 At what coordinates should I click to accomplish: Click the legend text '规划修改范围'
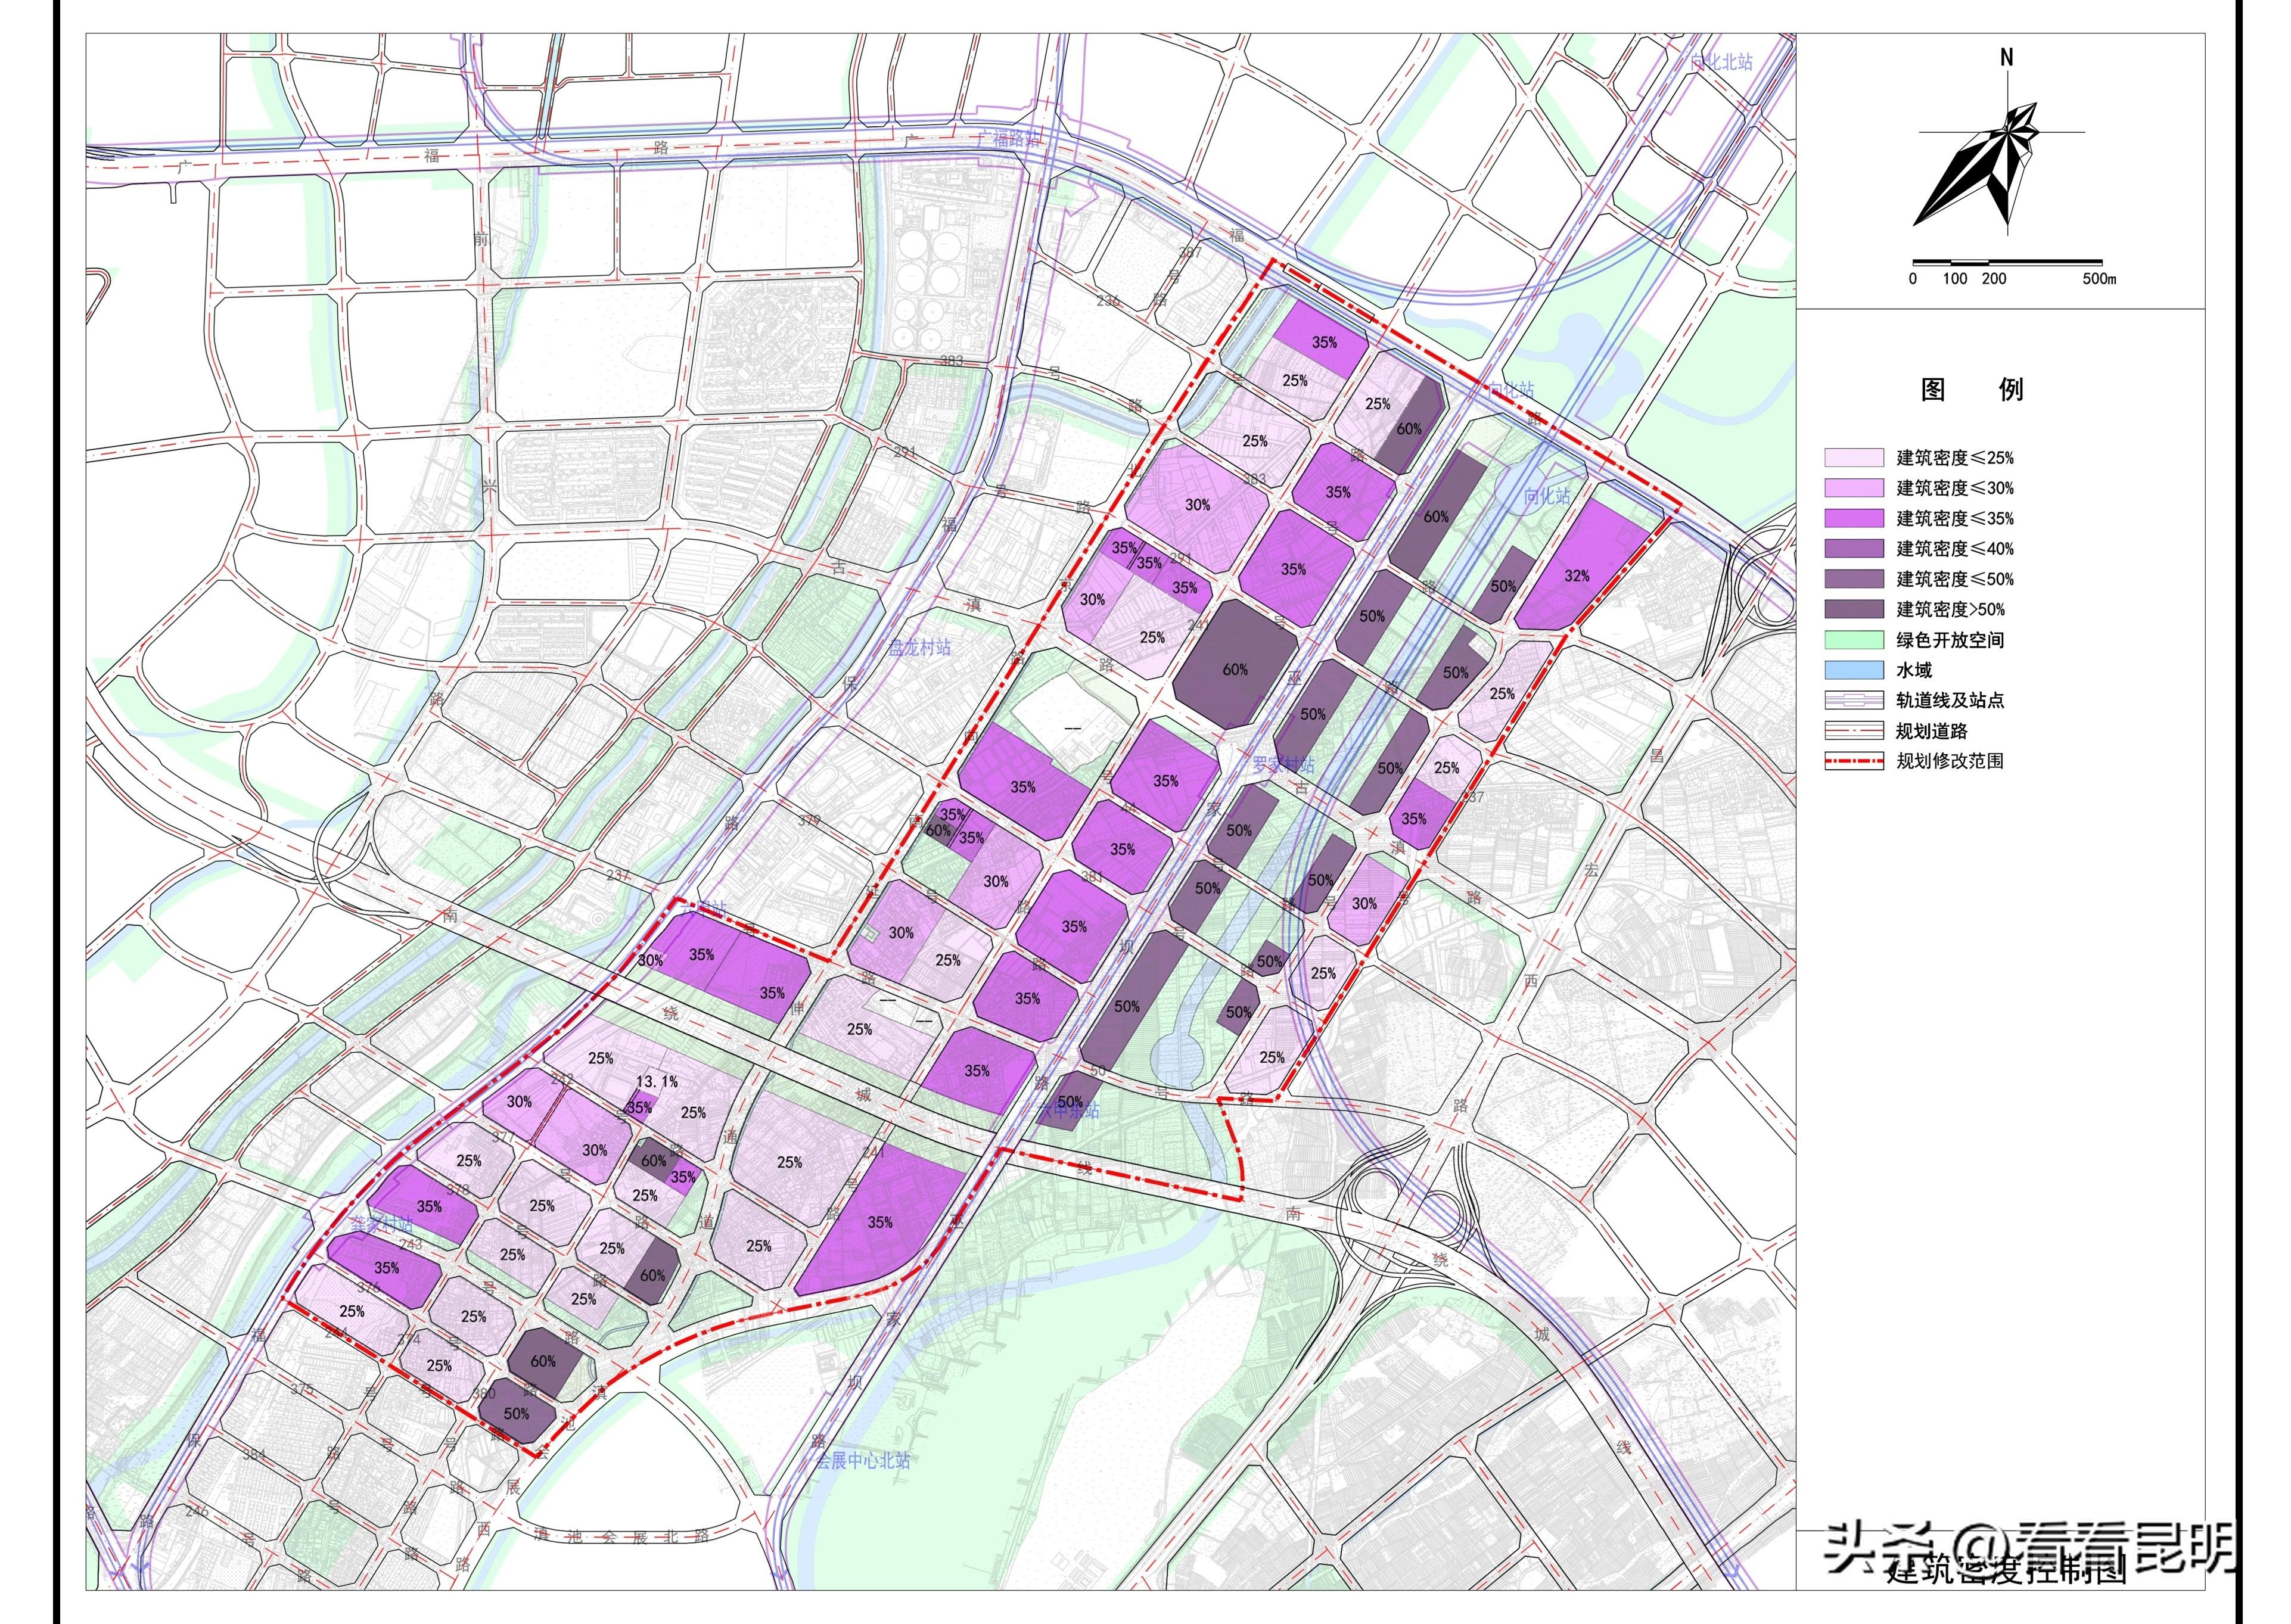coord(1950,761)
